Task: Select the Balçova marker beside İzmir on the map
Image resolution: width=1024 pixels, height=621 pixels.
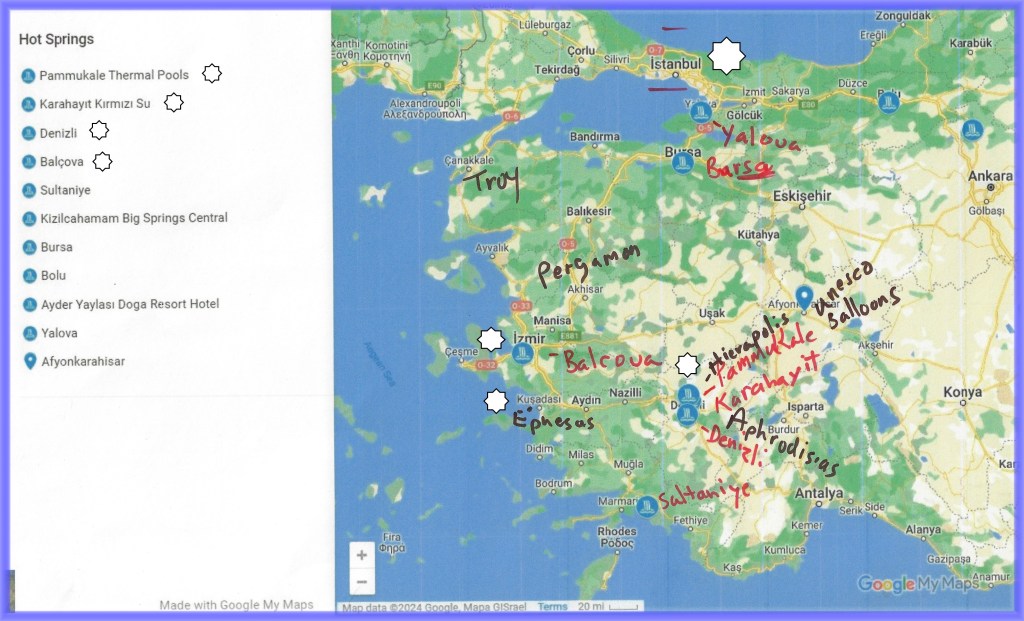Action: tap(520, 352)
